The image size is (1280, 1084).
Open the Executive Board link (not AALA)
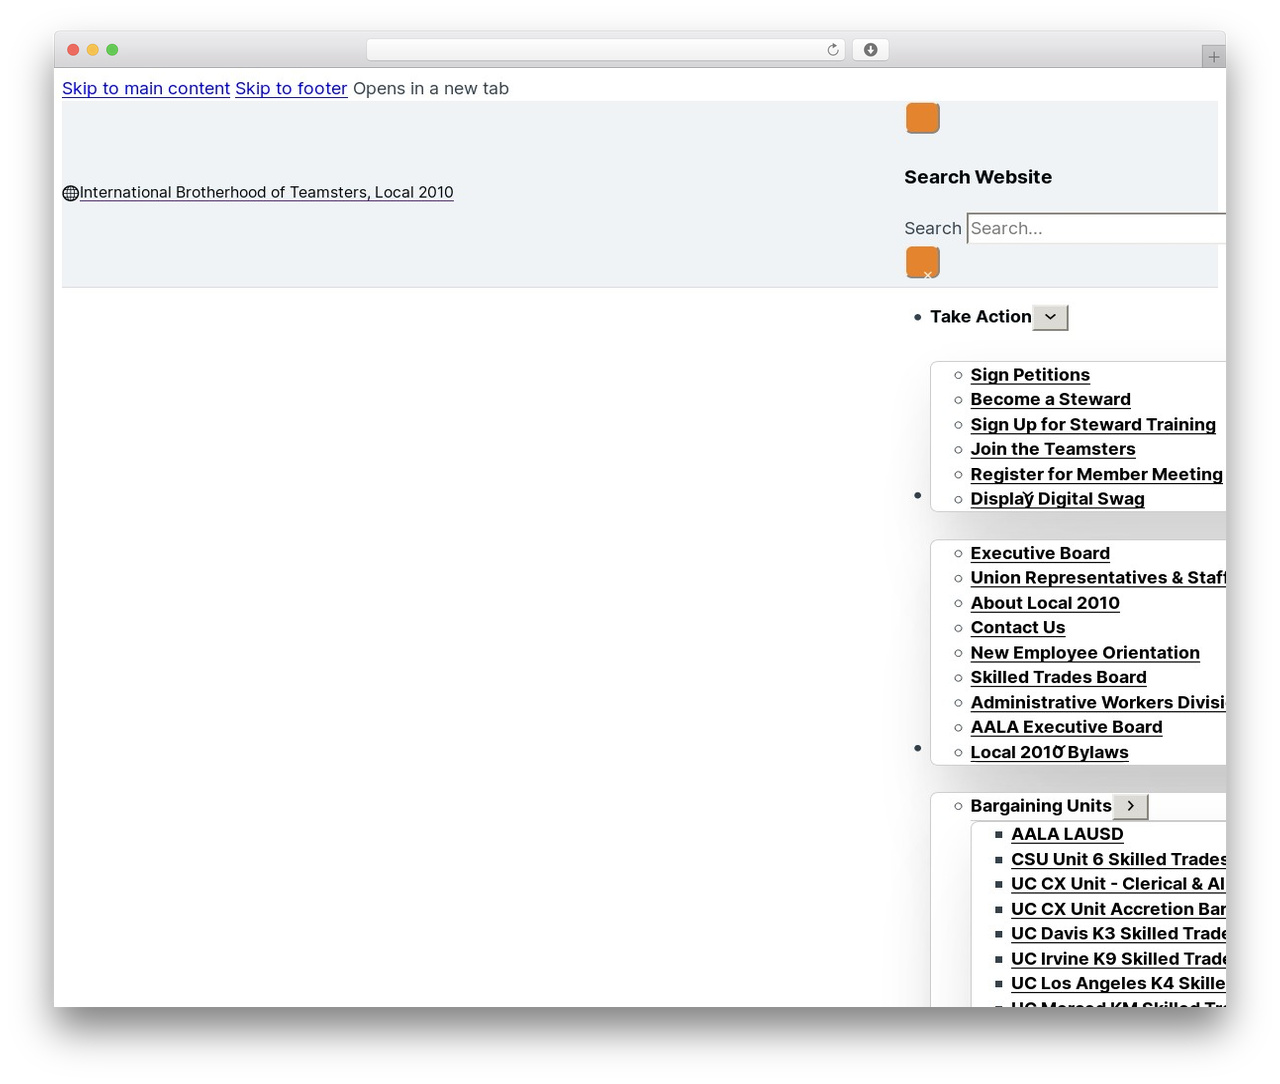click(x=1040, y=553)
